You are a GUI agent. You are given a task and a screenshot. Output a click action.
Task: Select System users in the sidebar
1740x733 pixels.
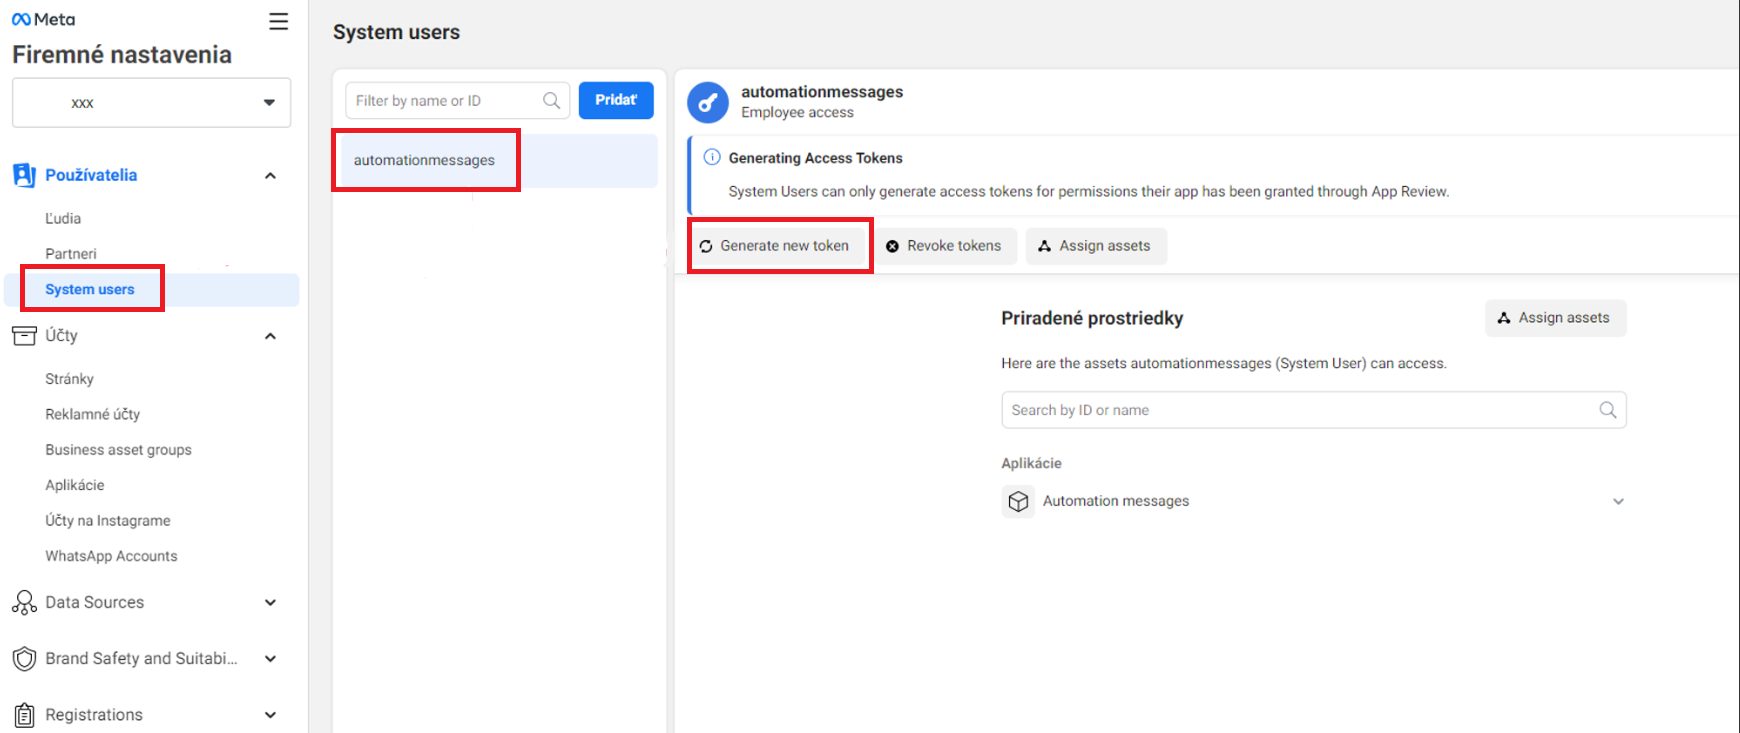pyautogui.click(x=152, y=290)
